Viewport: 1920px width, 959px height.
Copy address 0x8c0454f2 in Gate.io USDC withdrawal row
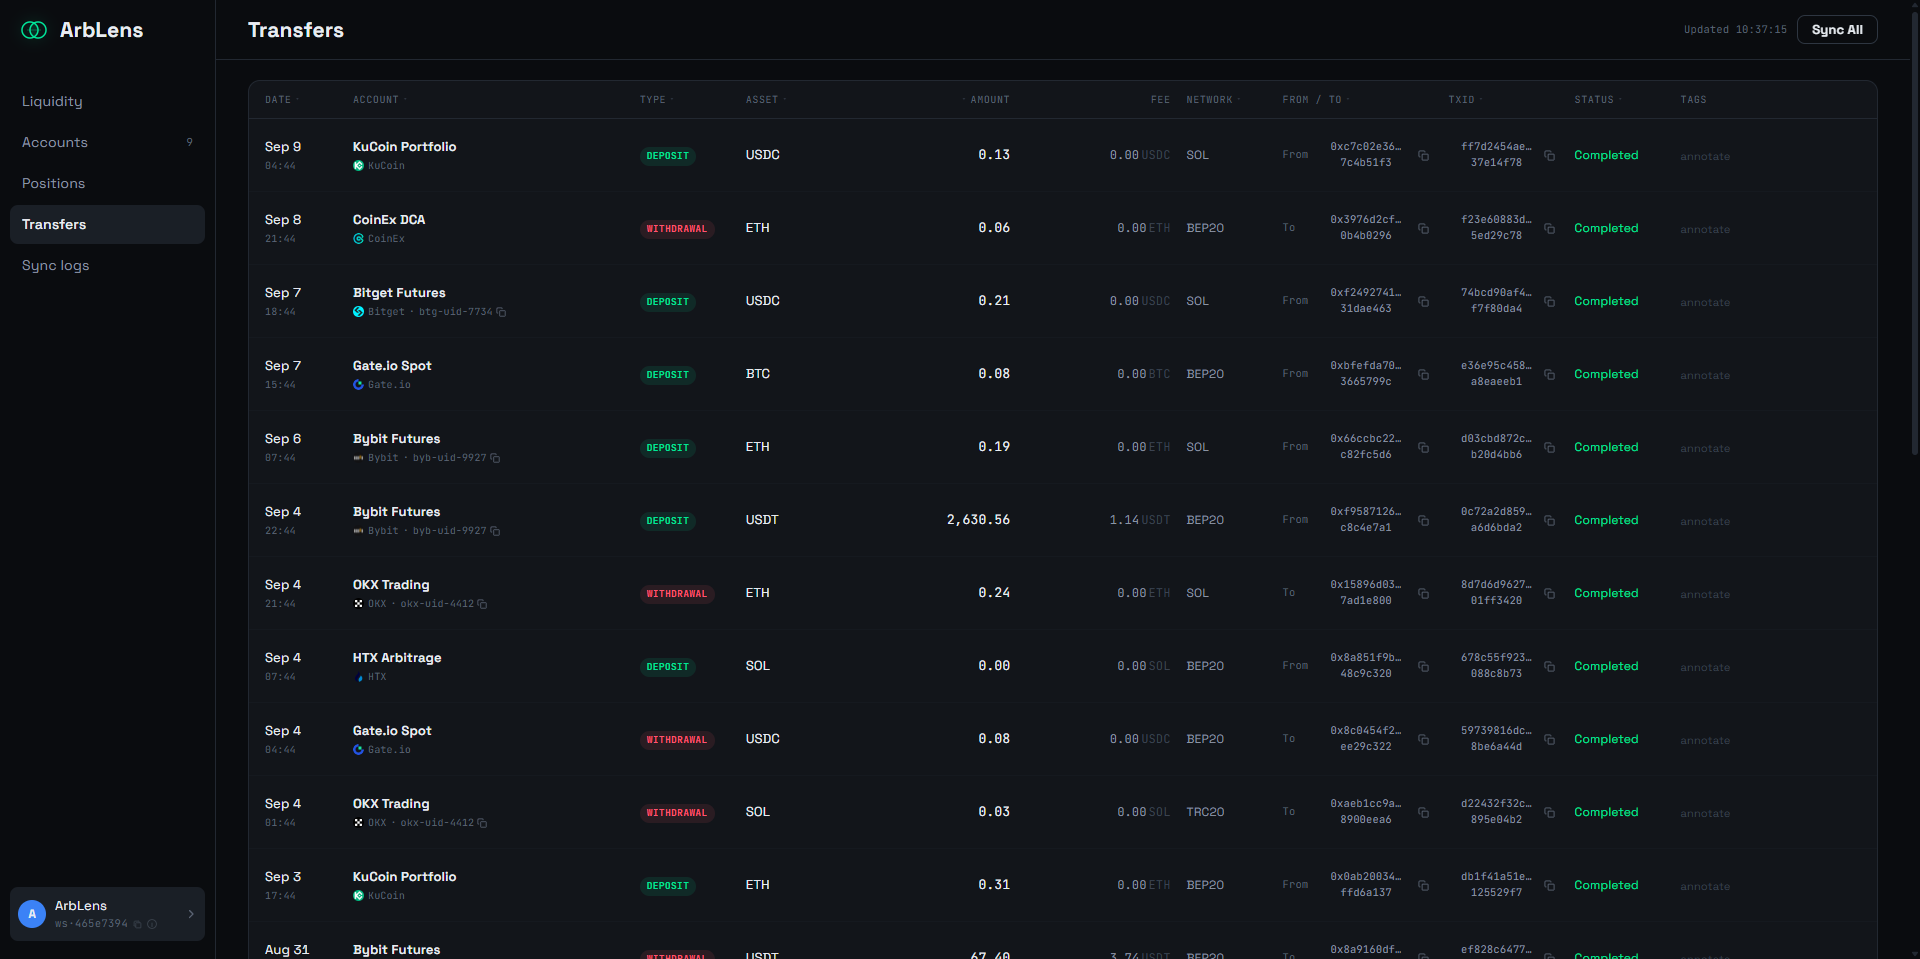[1423, 740]
